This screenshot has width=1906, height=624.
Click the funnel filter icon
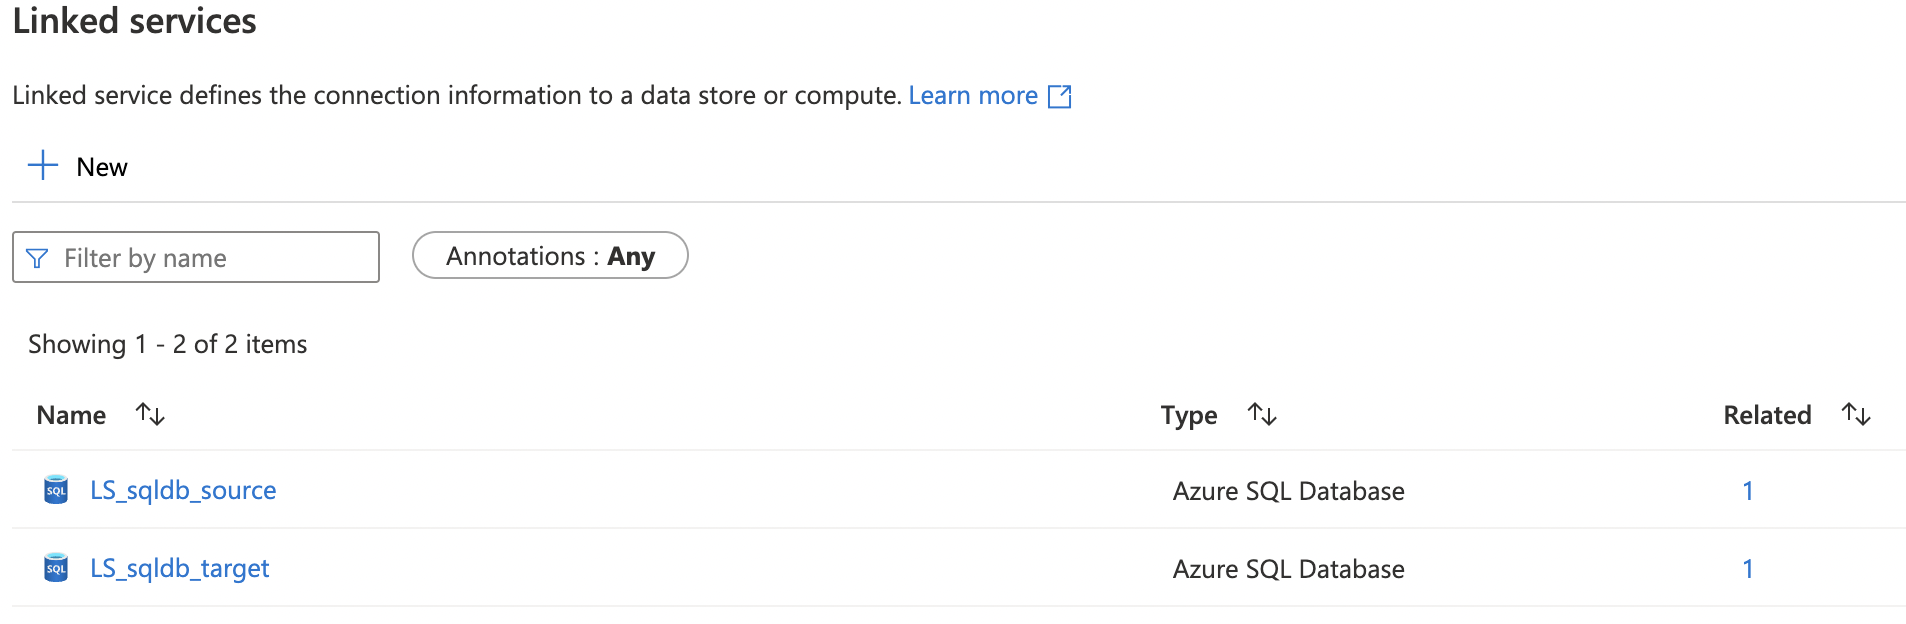point(37,258)
